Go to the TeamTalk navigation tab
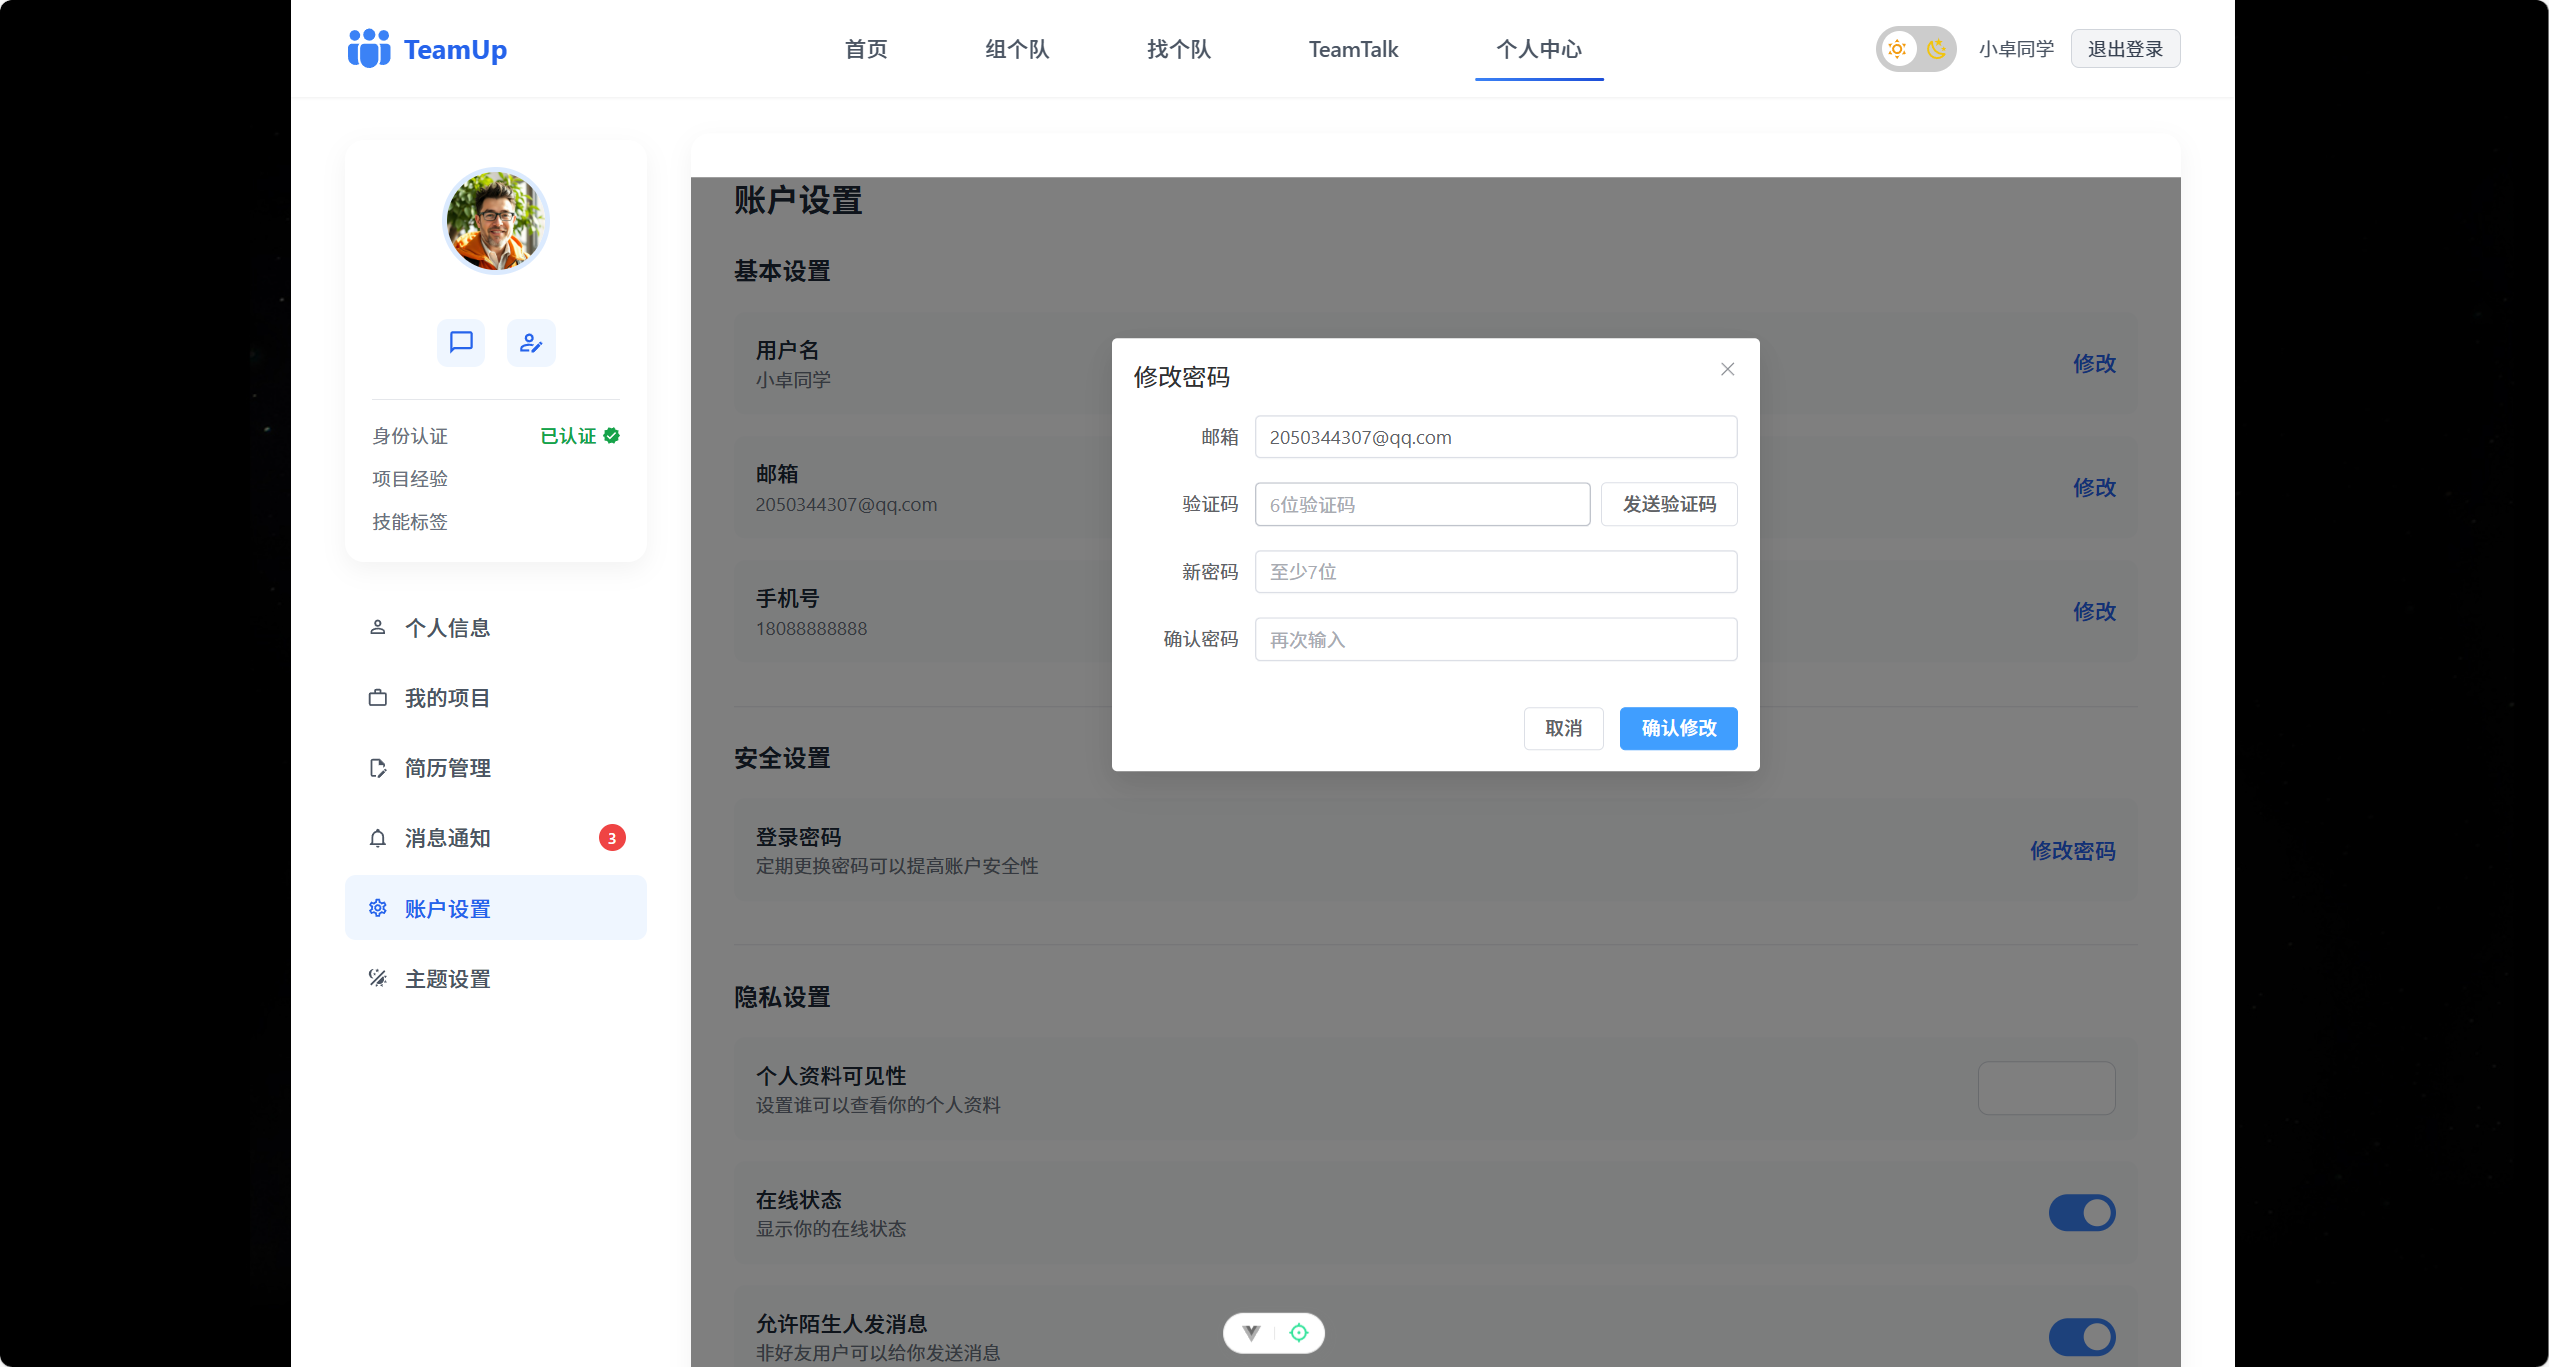 click(x=1353, y=49)
